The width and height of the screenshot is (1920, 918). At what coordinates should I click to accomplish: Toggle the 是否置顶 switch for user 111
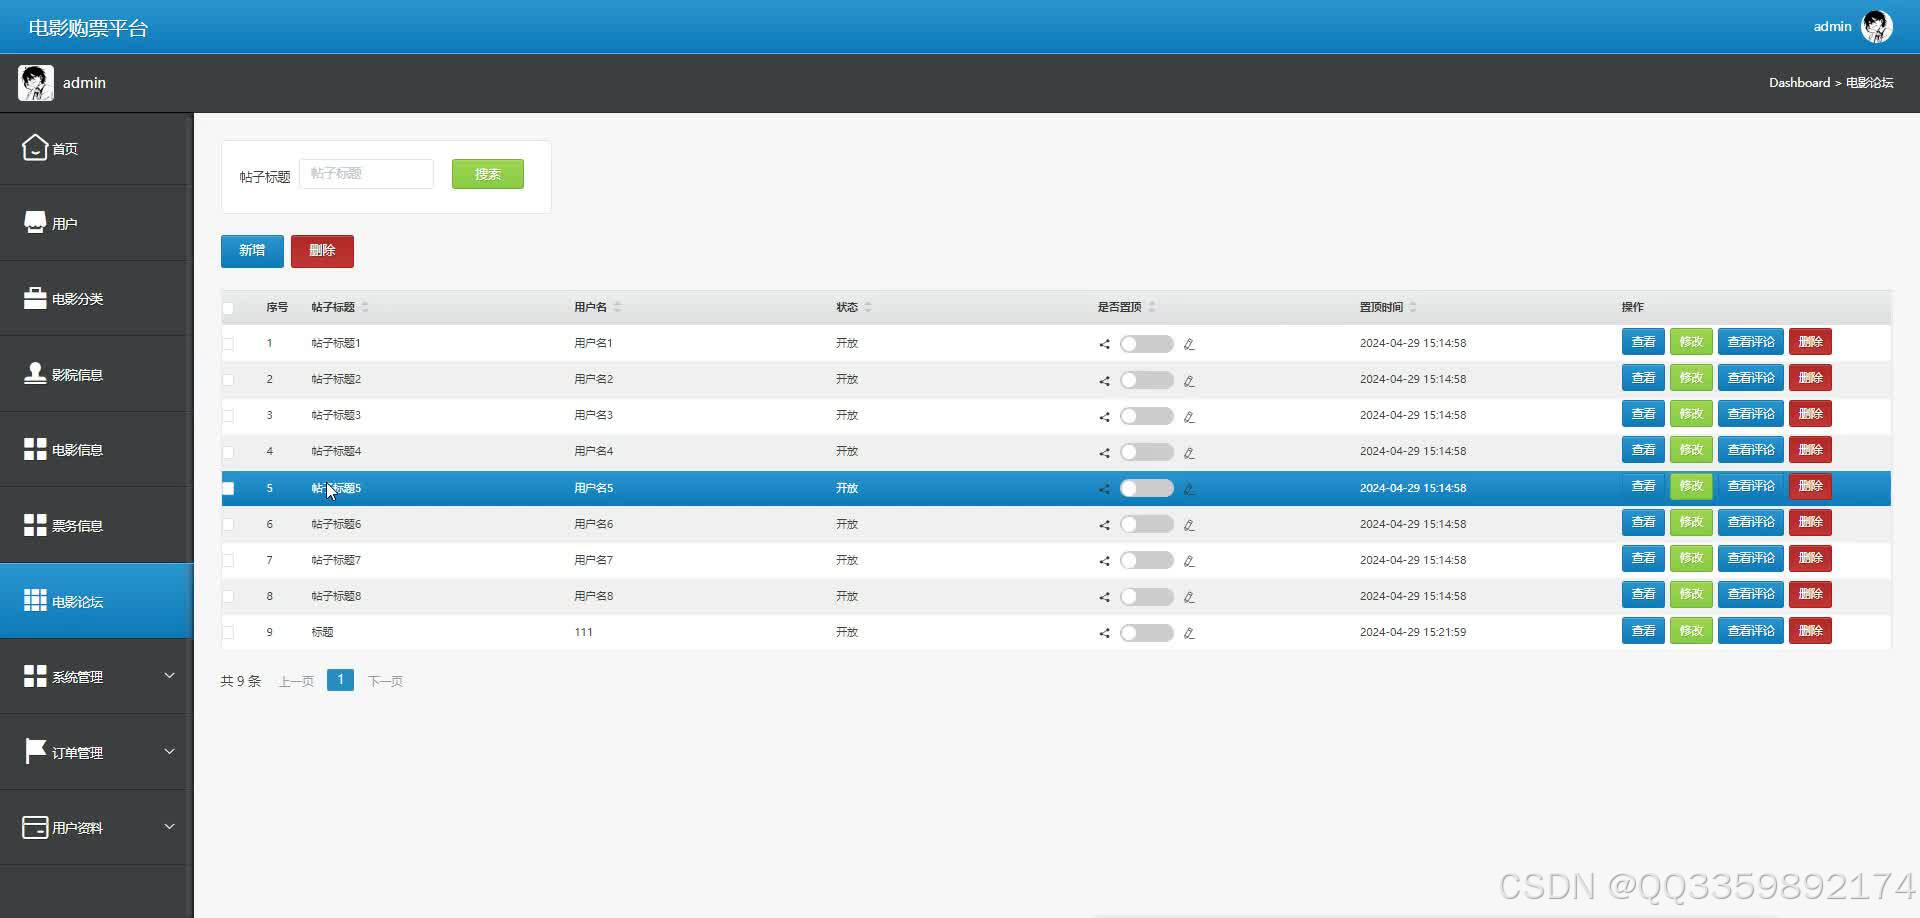coord(1146,633)
